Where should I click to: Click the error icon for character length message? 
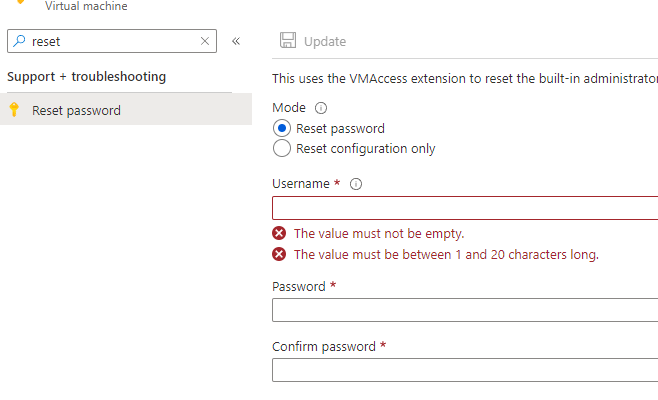click(x=279, y=254)
